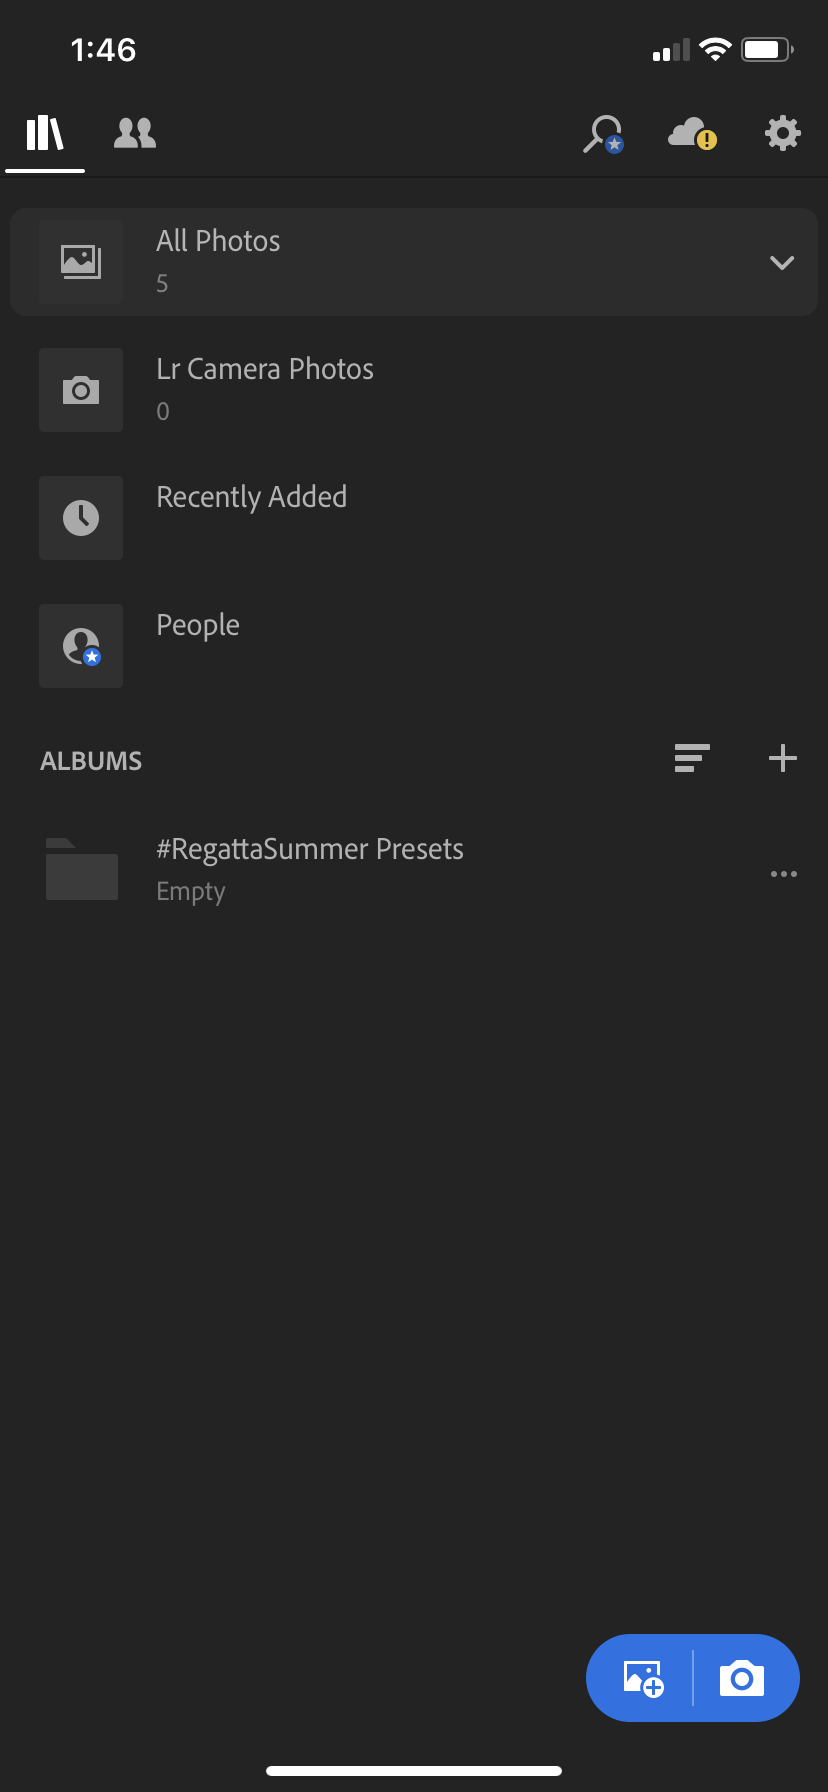Tap the search magnifier icon
Viewport: 828px width, 1792px height.
click(x=603, y=134)
